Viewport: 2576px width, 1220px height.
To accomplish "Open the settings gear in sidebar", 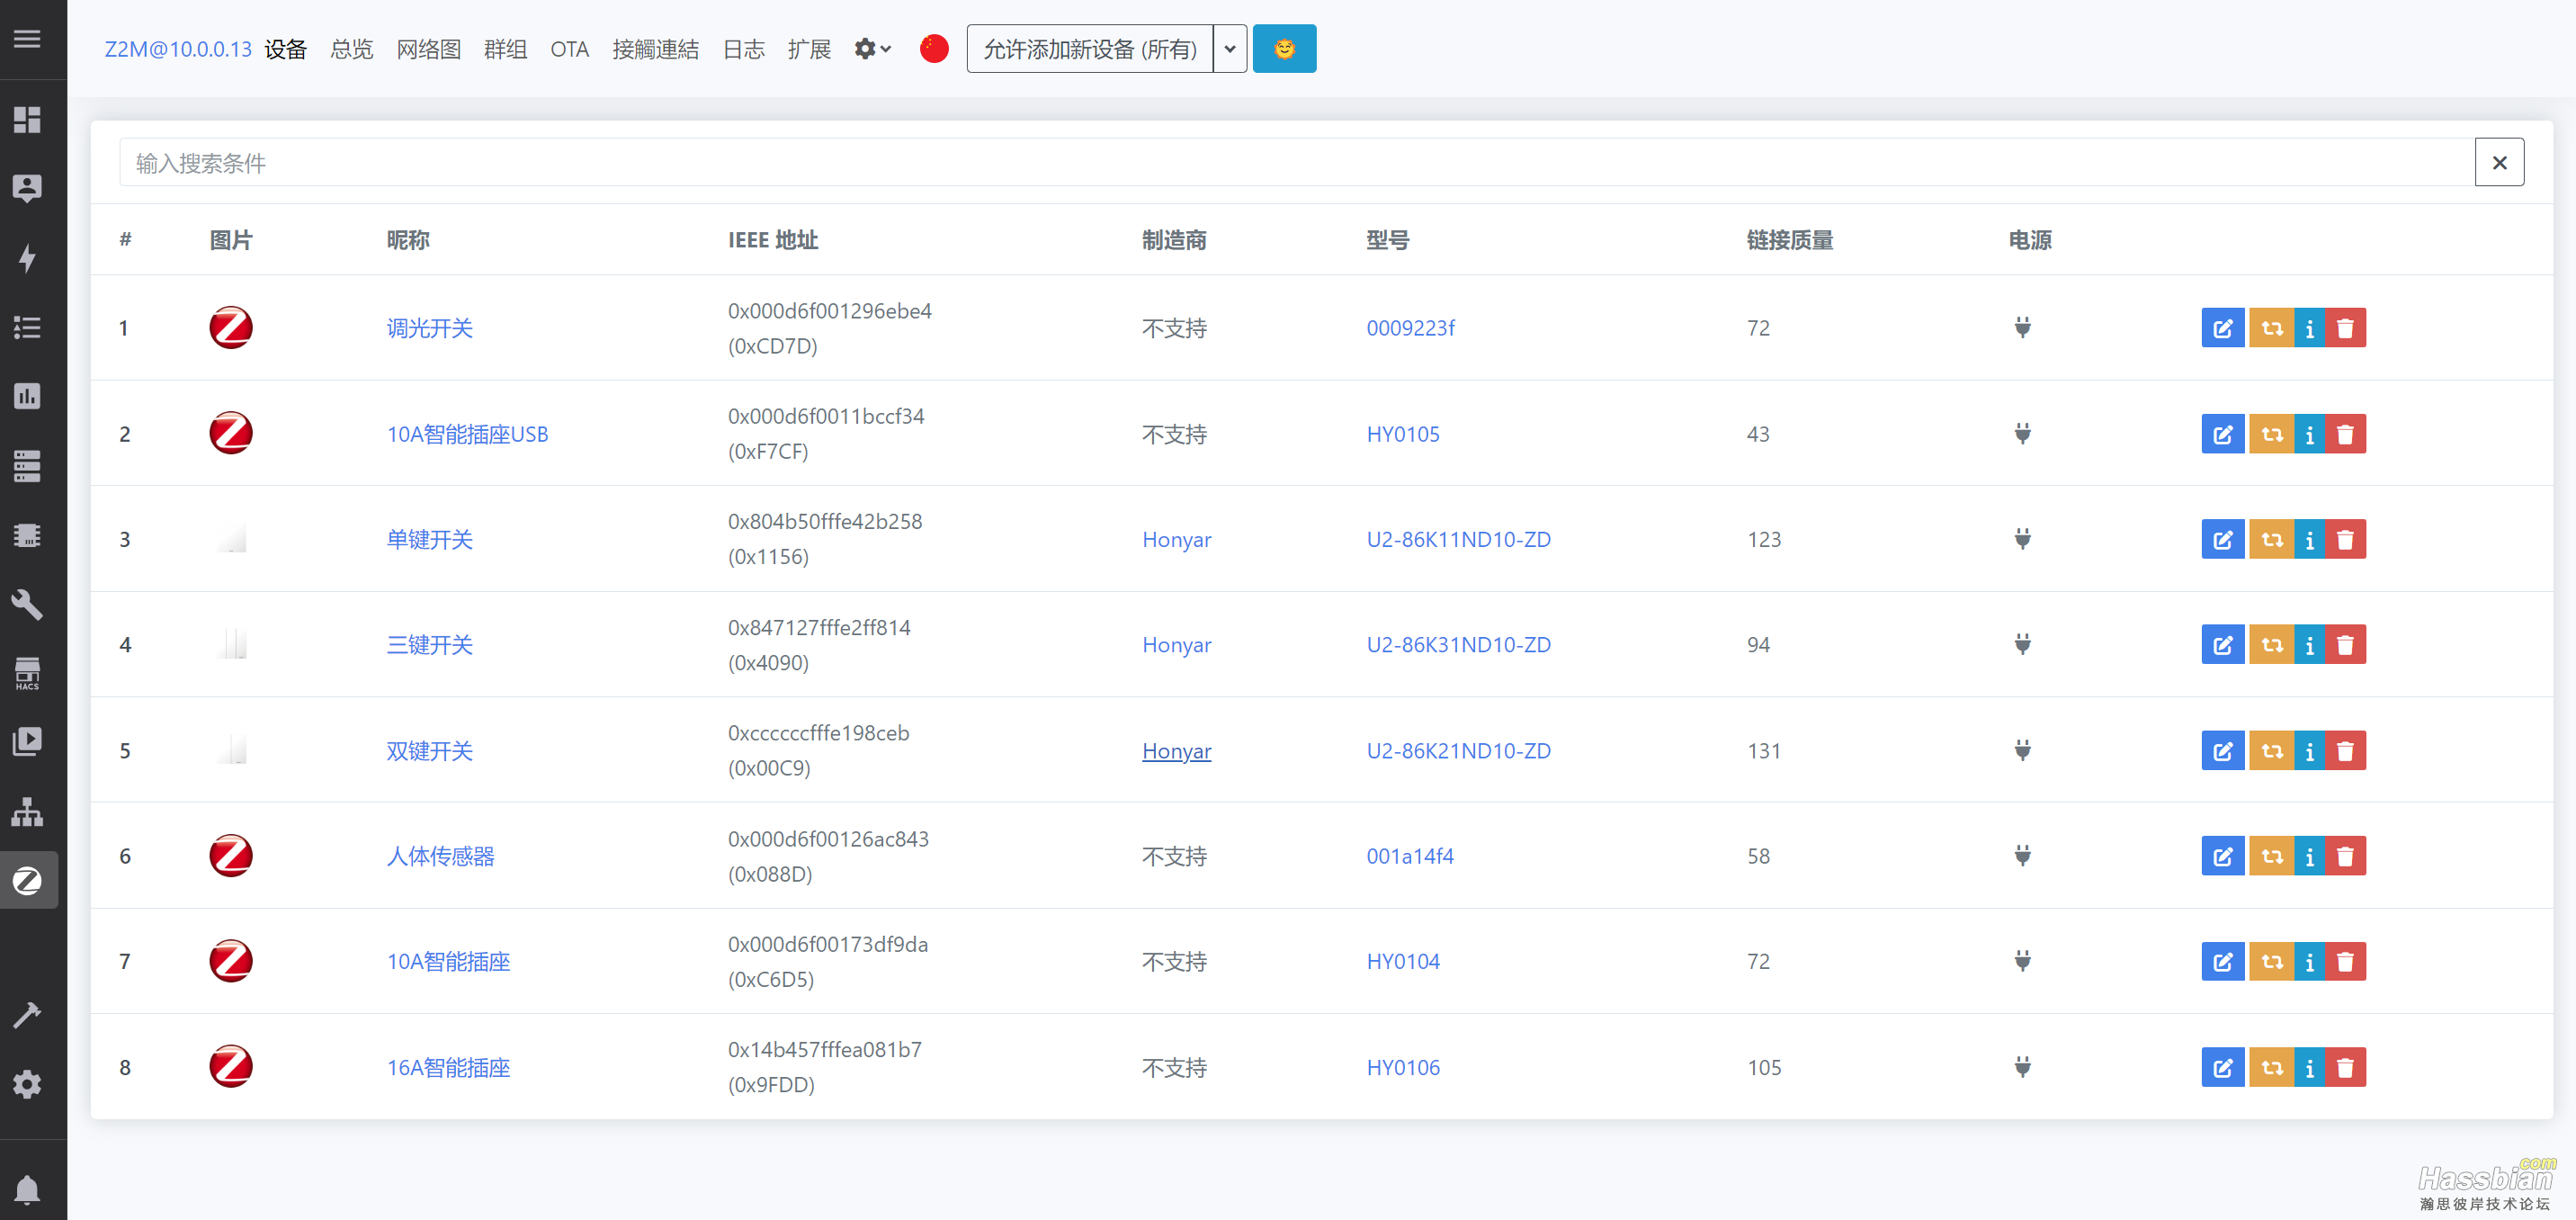I will pyautogui.click(x=27, y=1084).
